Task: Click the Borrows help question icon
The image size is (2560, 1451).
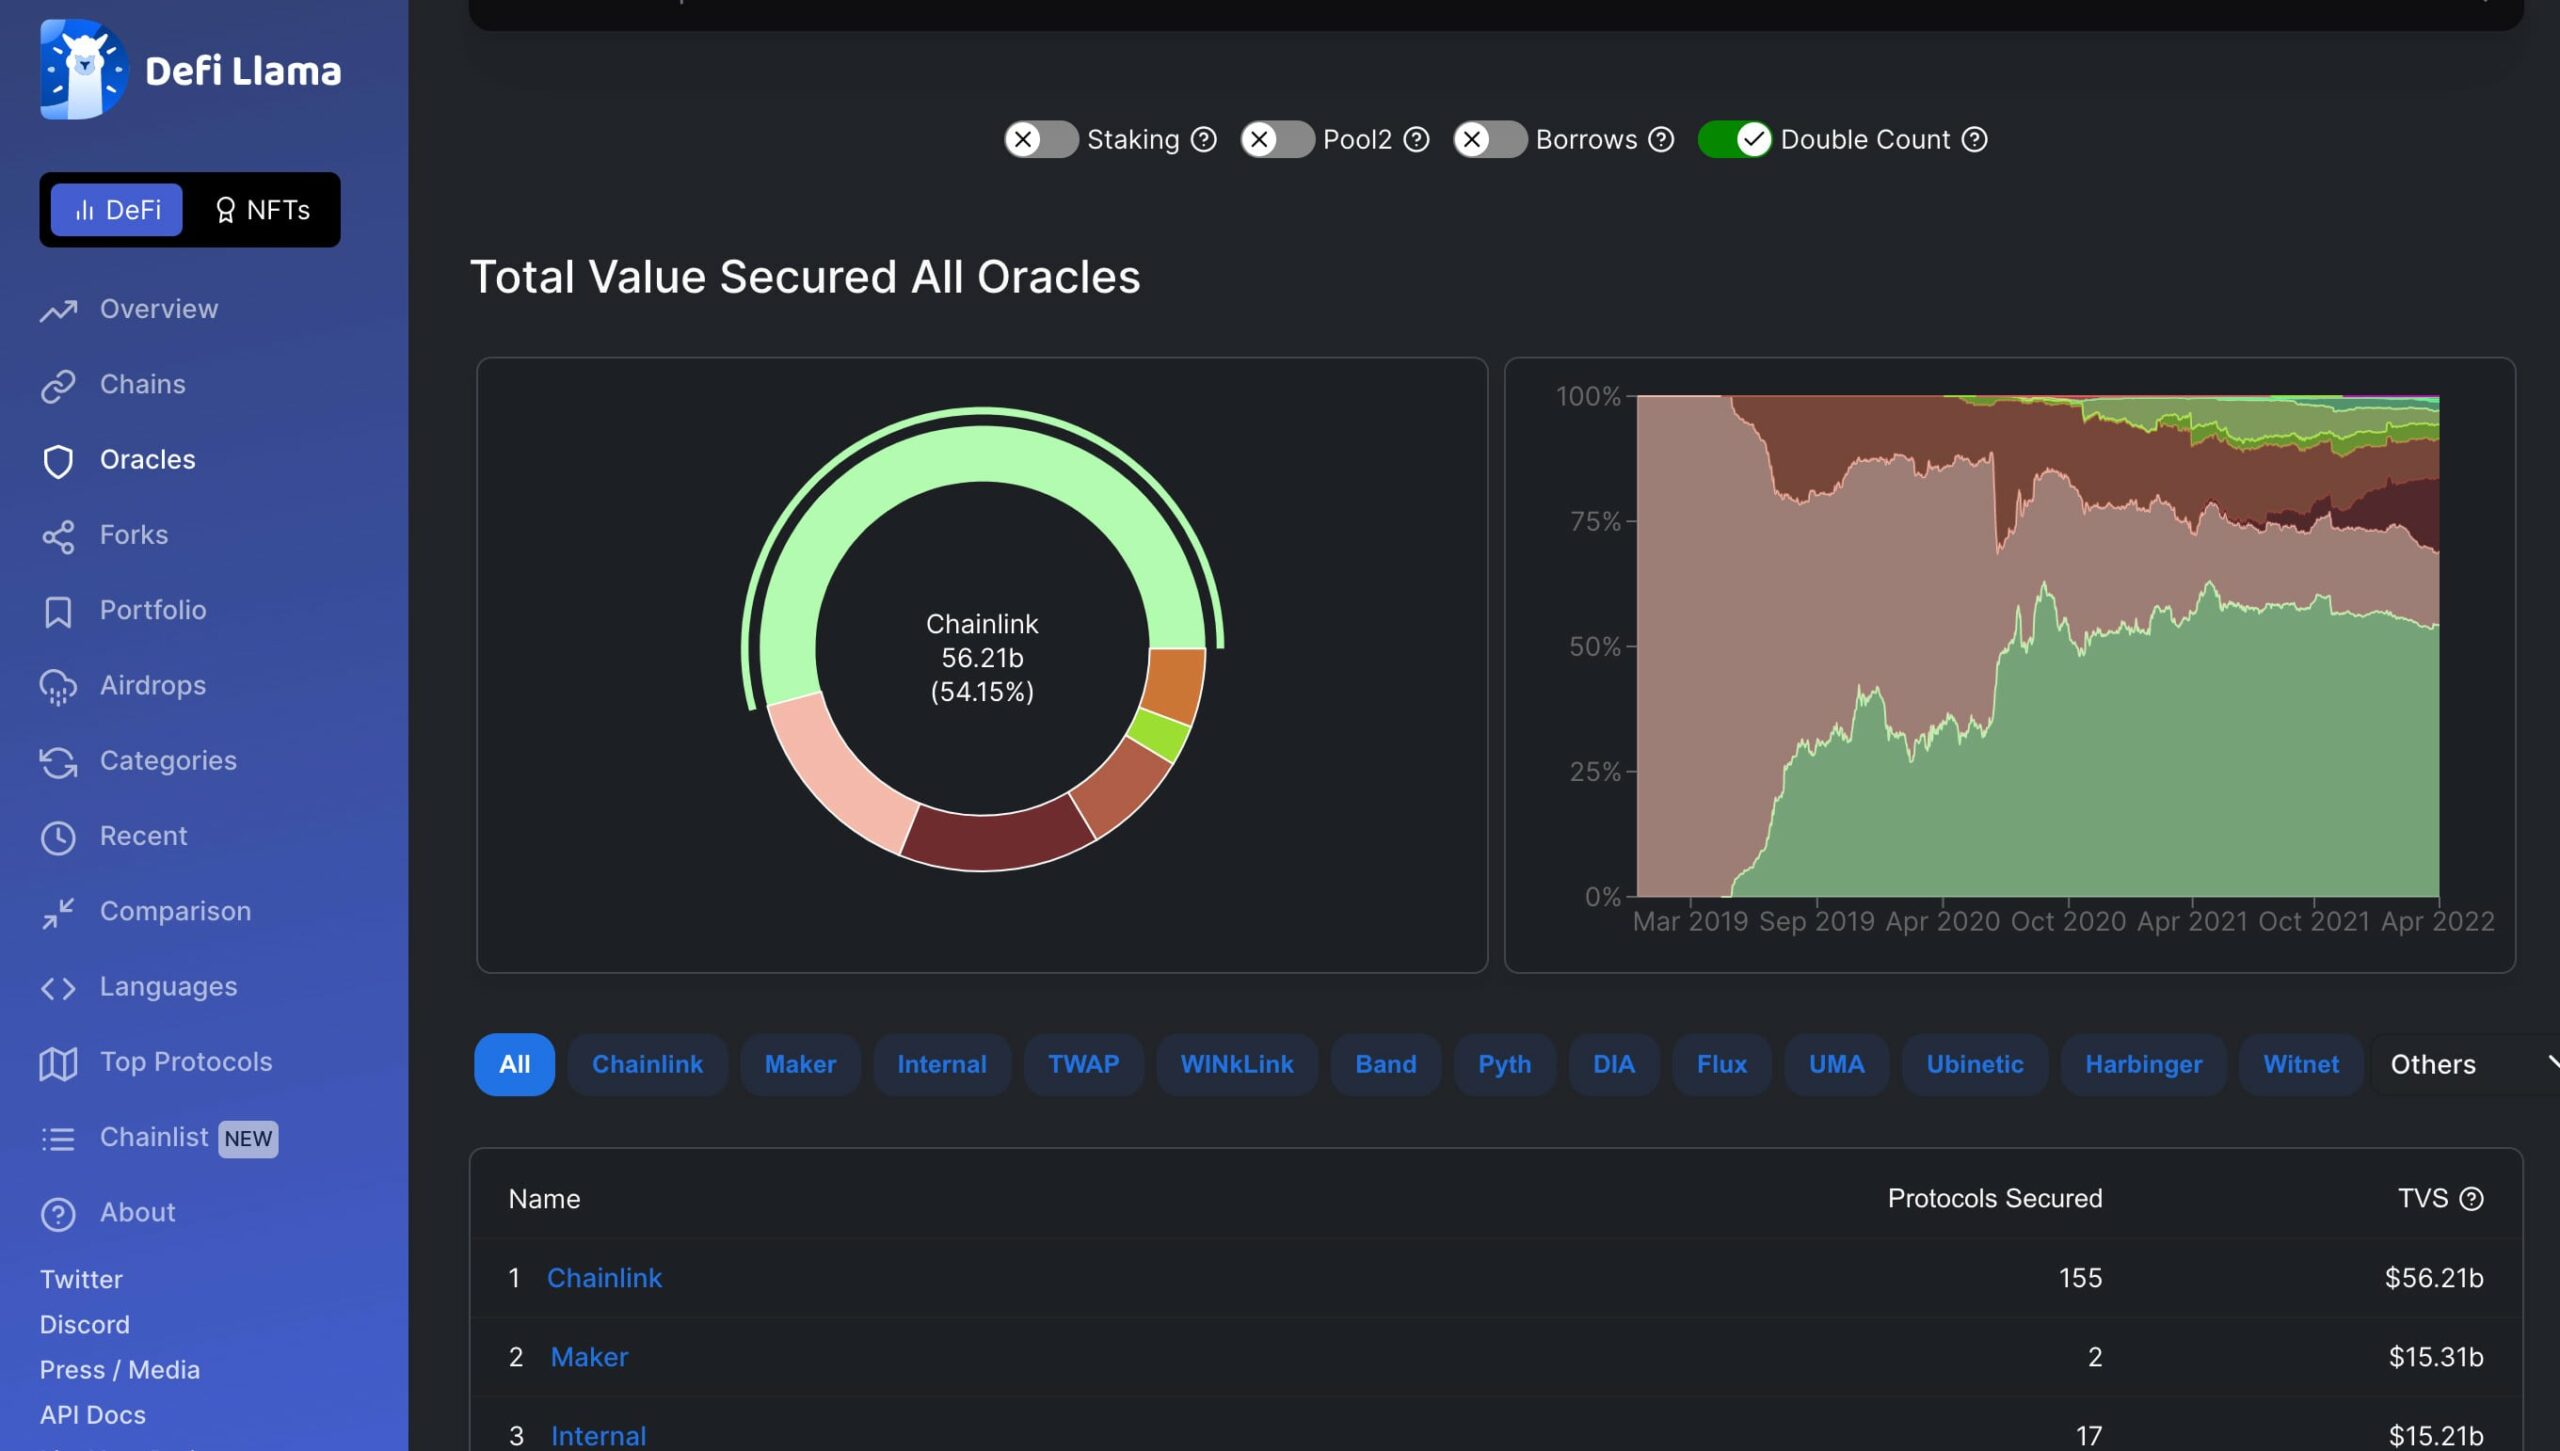Action: pyautogui.click(x=1661, y=139)
